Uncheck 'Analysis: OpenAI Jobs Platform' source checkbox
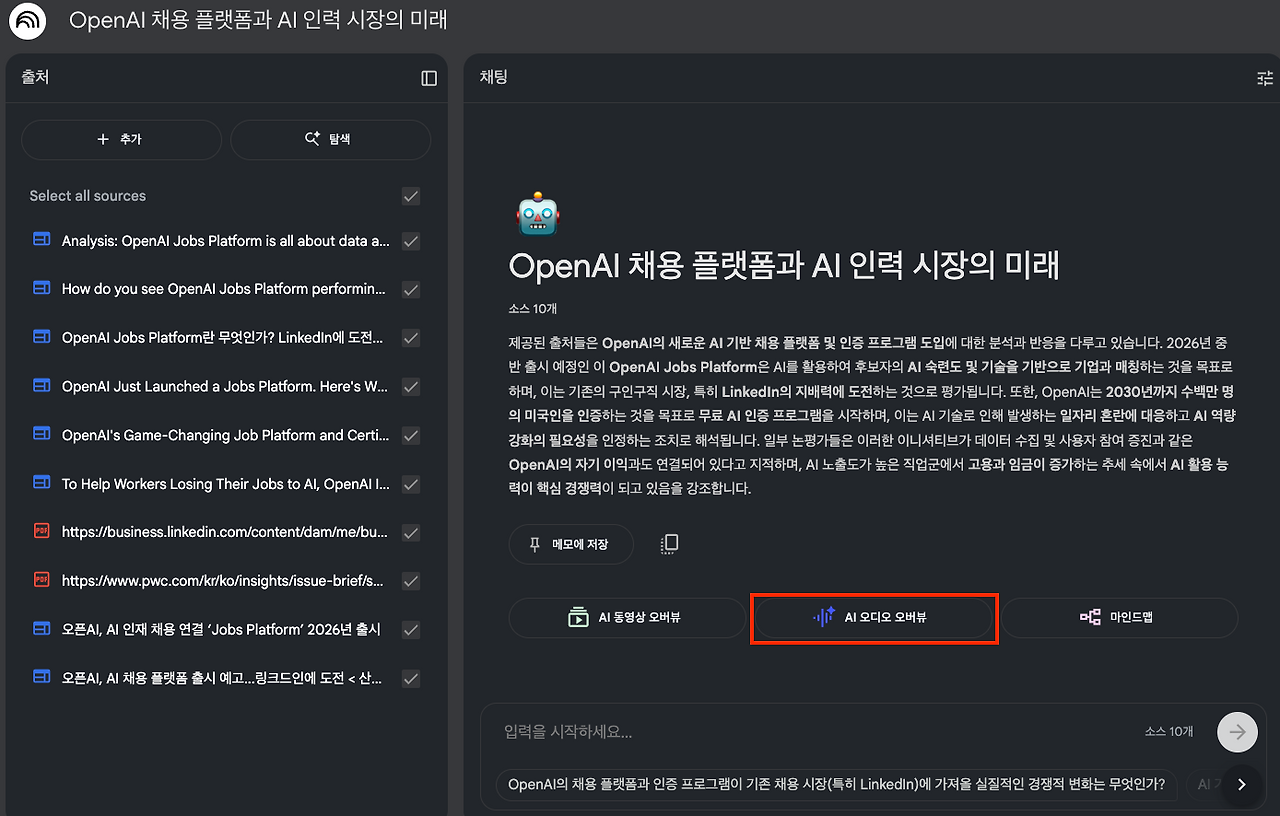Image resolution: width=1280 pixels, height=816 pixels. pyautogui.click(x=410, y=241)
